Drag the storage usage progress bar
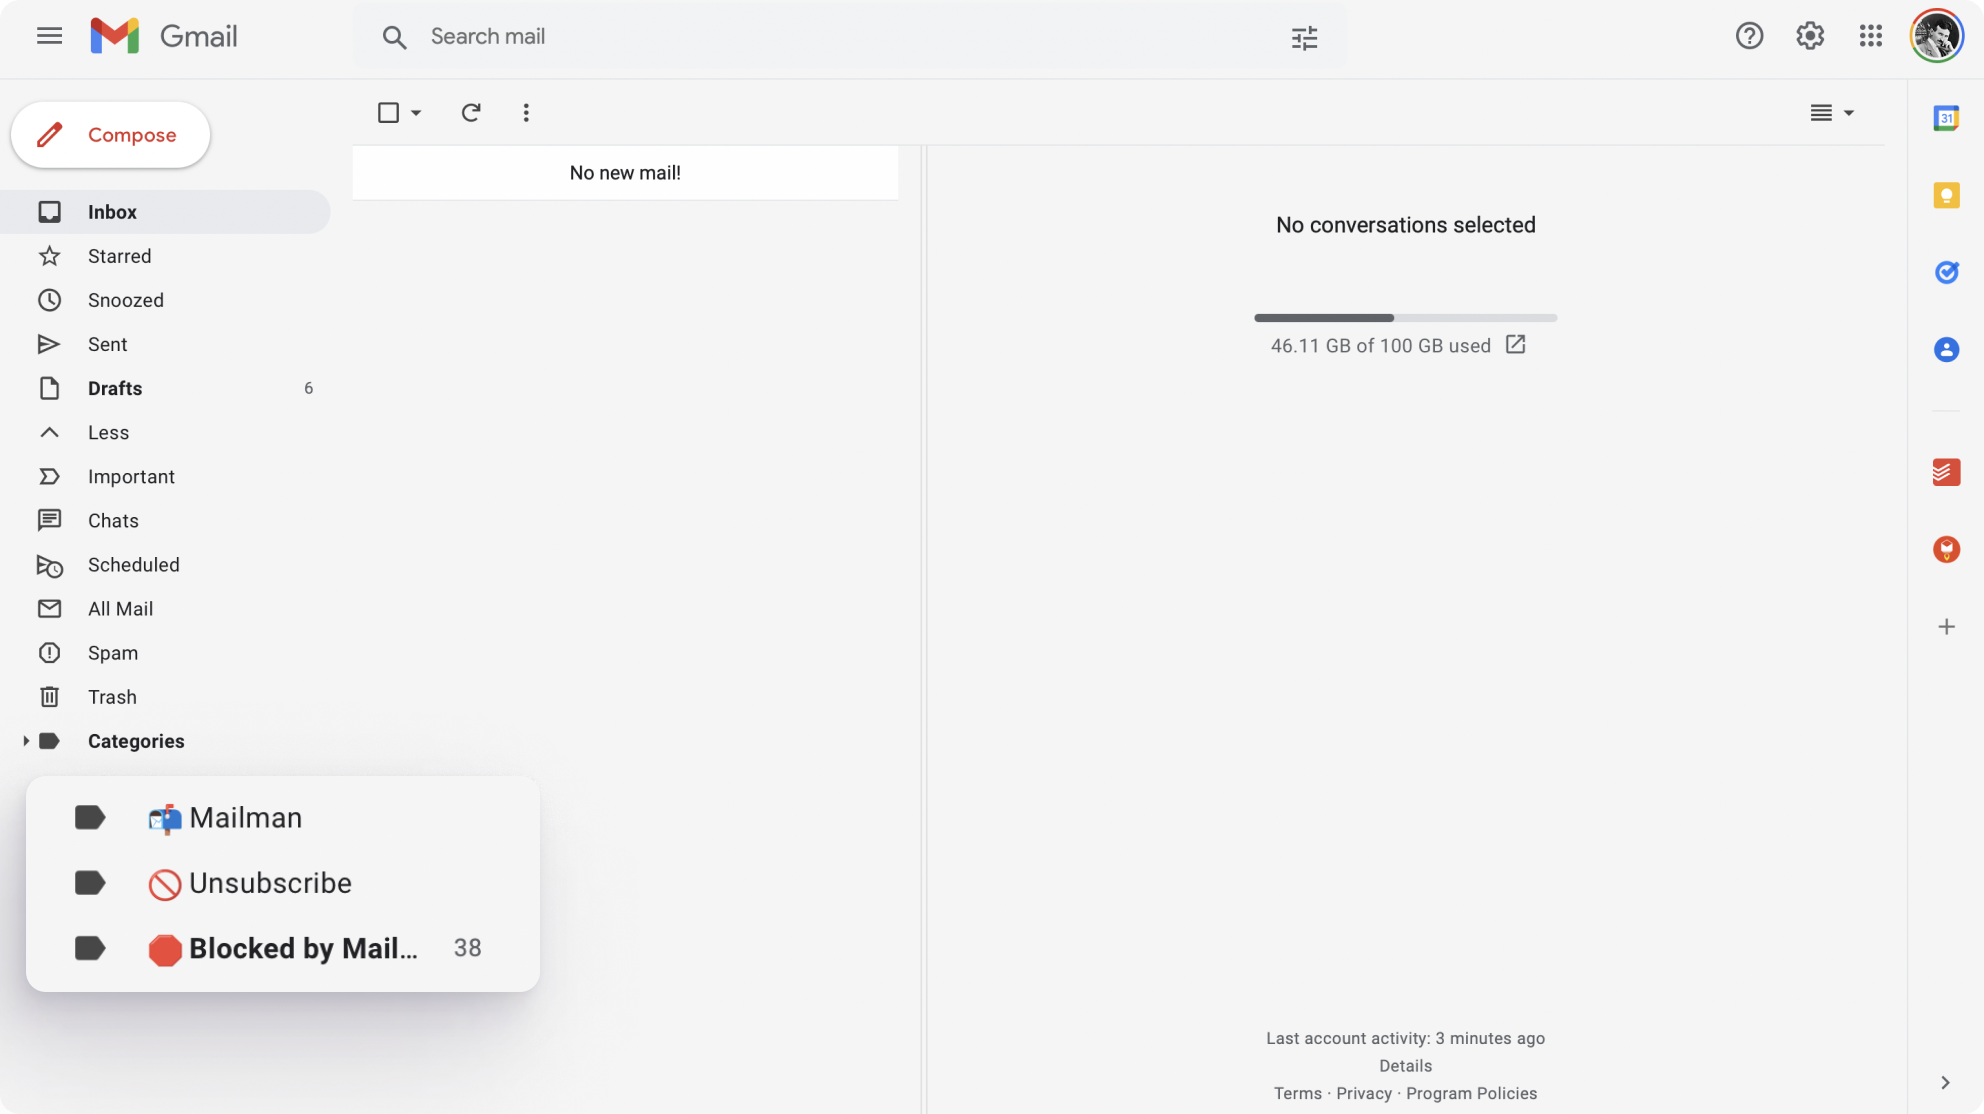Image resolution: width=1984 pixels, height=1114 pixels. click(x=1405, y=317)
